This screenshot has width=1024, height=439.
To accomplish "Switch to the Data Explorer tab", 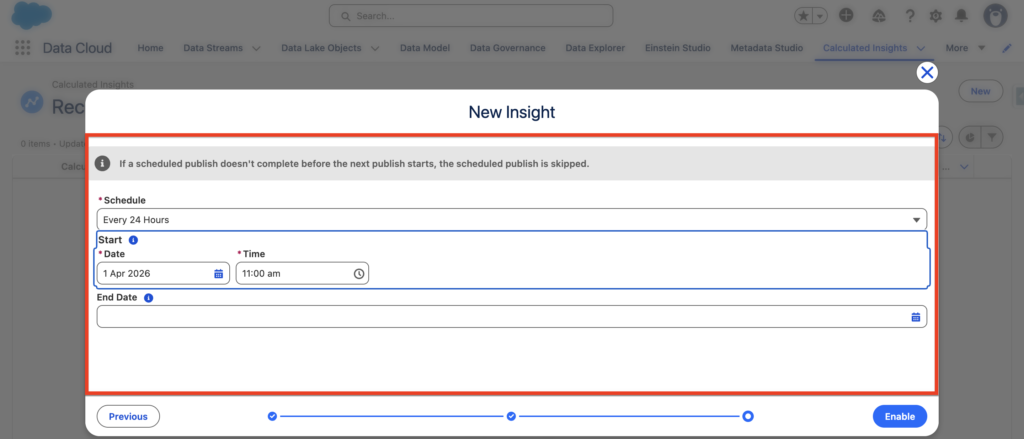I will tap(596, 48).
